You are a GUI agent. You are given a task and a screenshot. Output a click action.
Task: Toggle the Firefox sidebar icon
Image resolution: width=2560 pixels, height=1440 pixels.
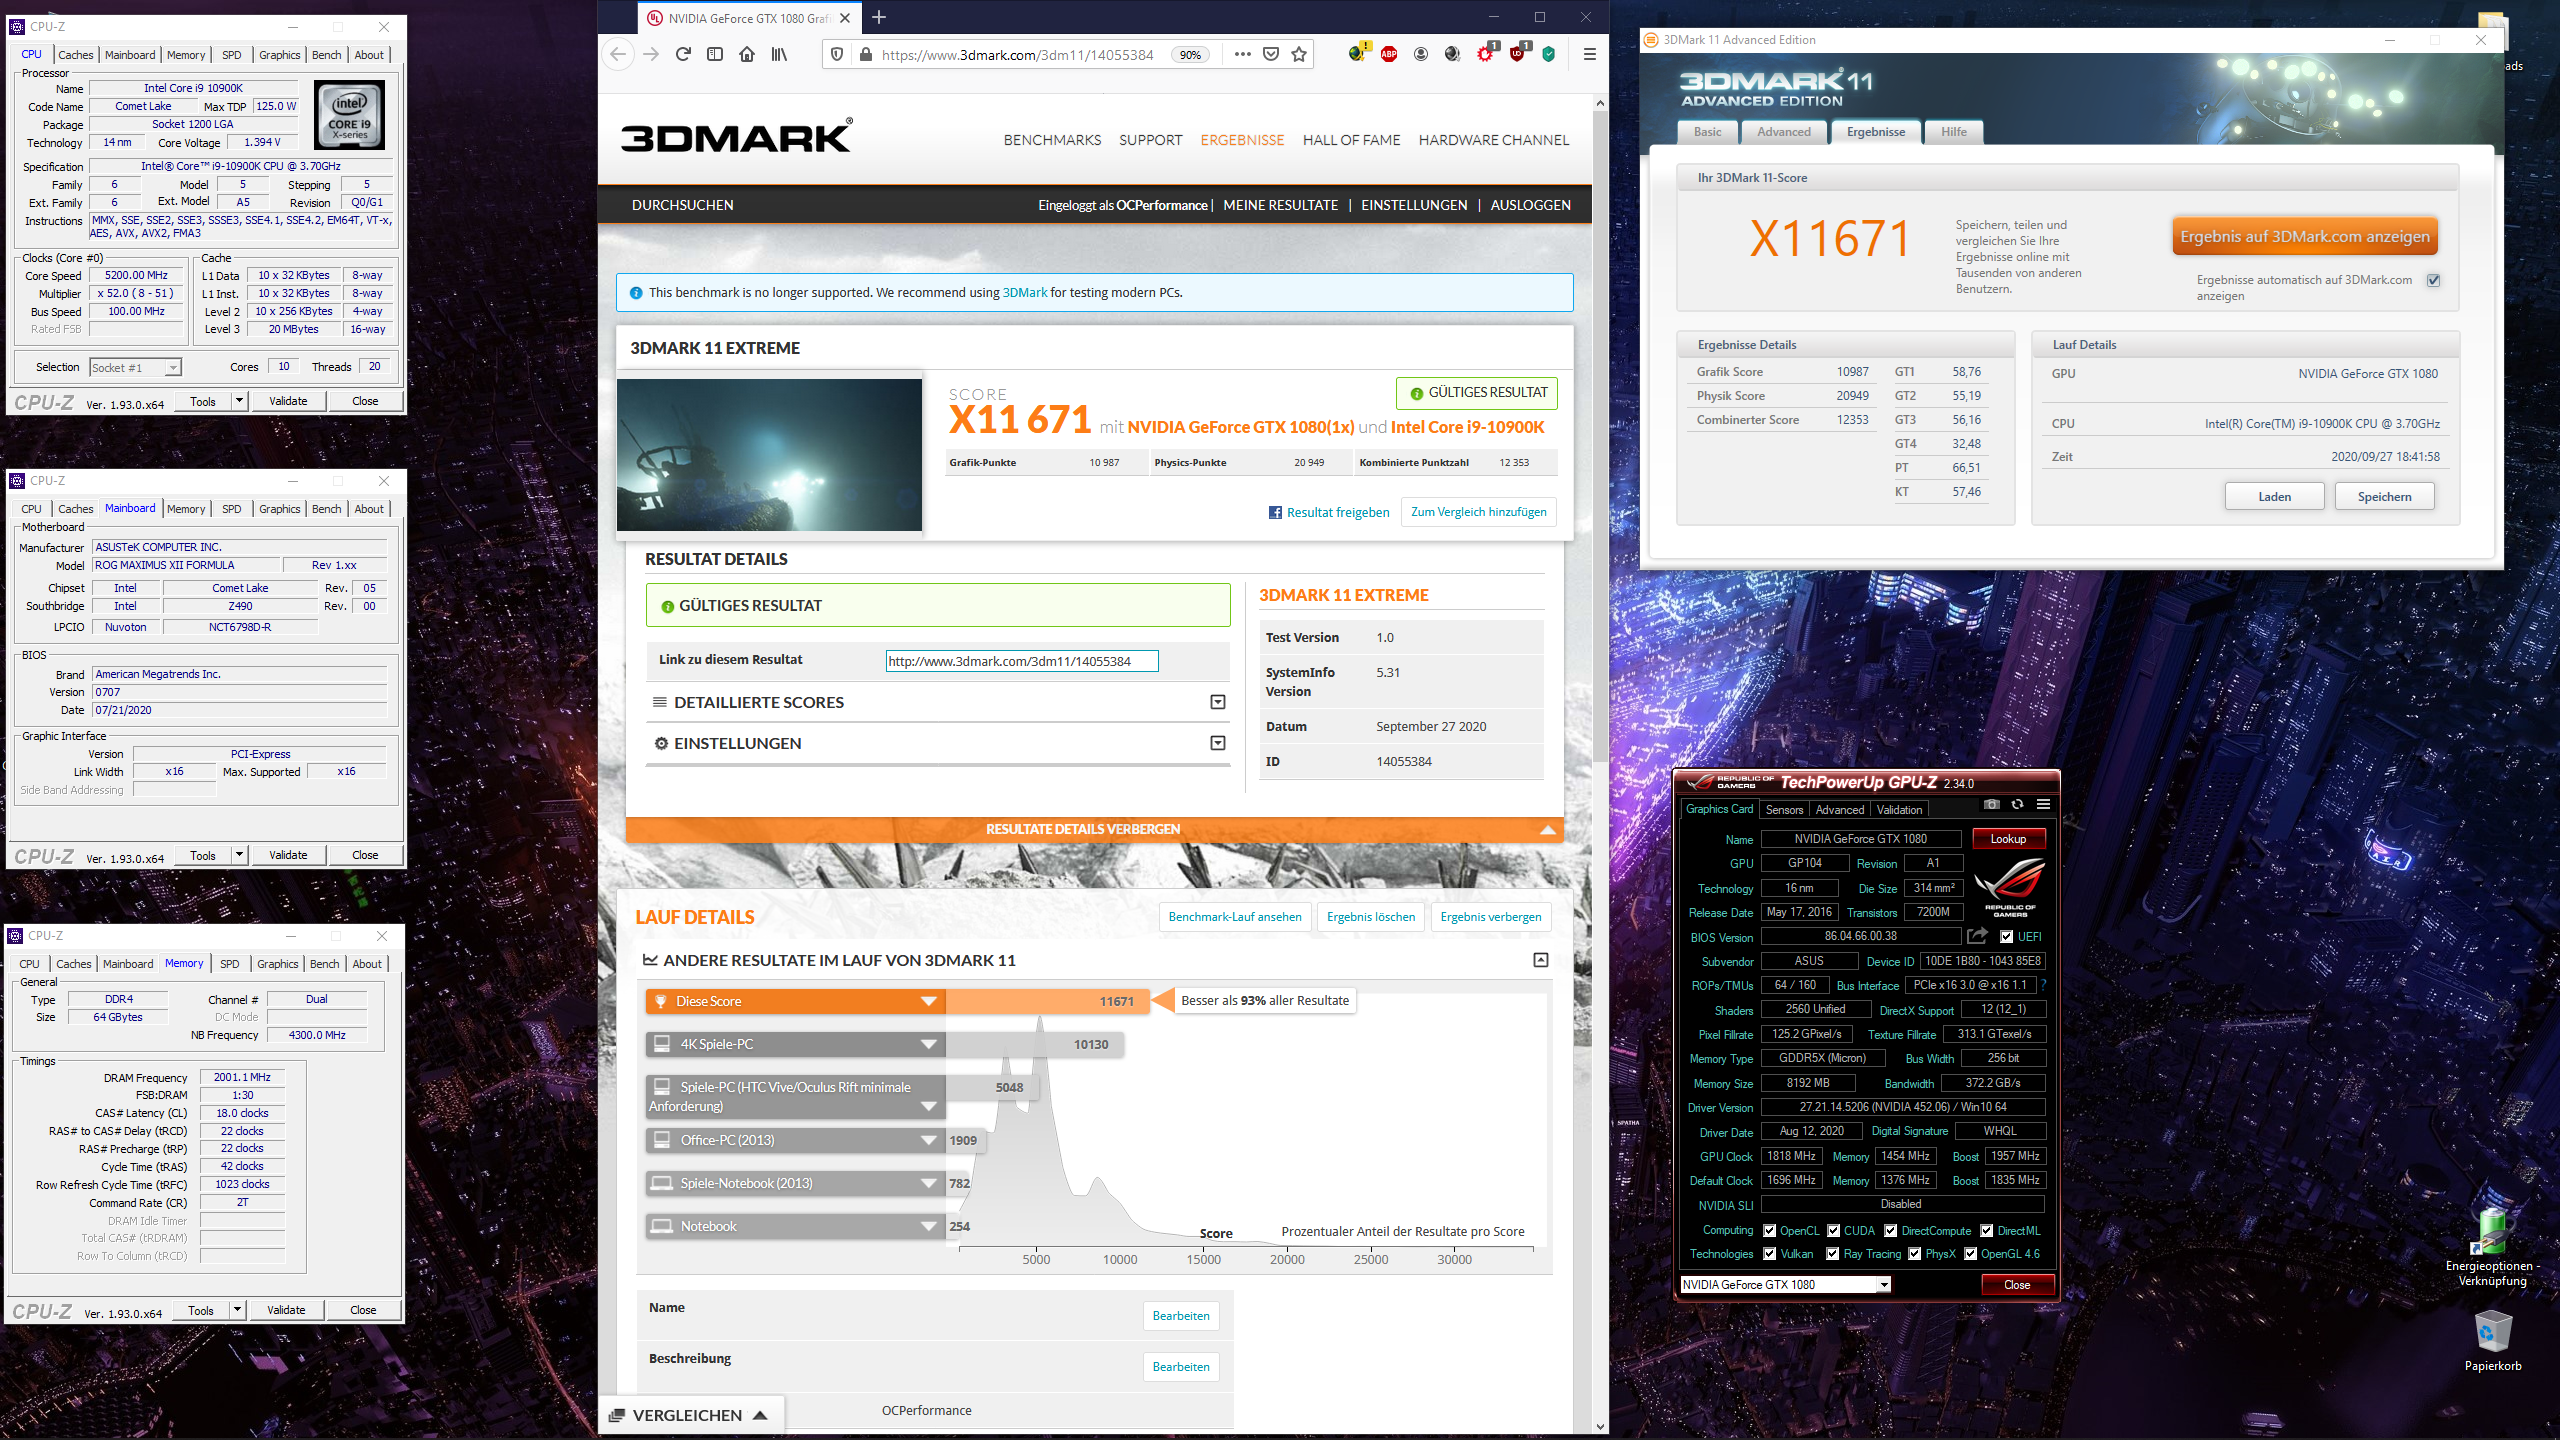point(715,54)
